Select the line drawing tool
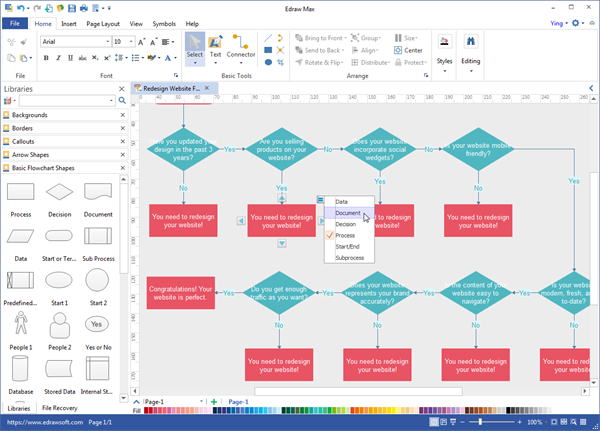Screen dimensions: 600x431 click(268, 38)
